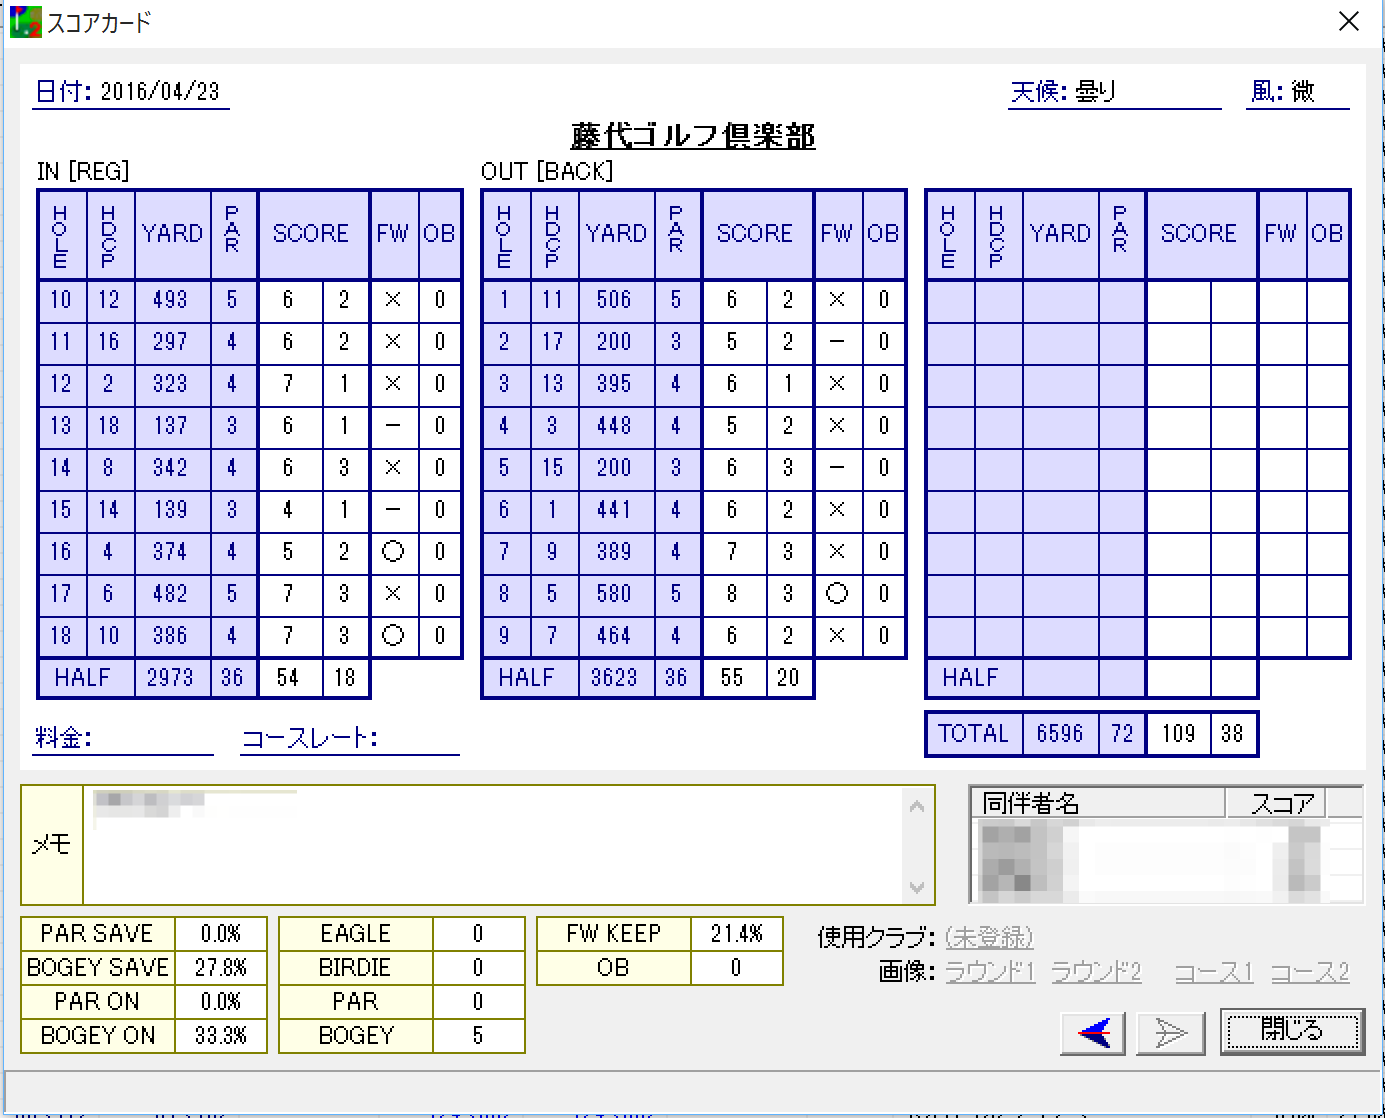Click BOGEY SAVE value 27.8%
The height and width of the screenshot is (1118, 1385).
pyautogui.click(x=220, y=968)
